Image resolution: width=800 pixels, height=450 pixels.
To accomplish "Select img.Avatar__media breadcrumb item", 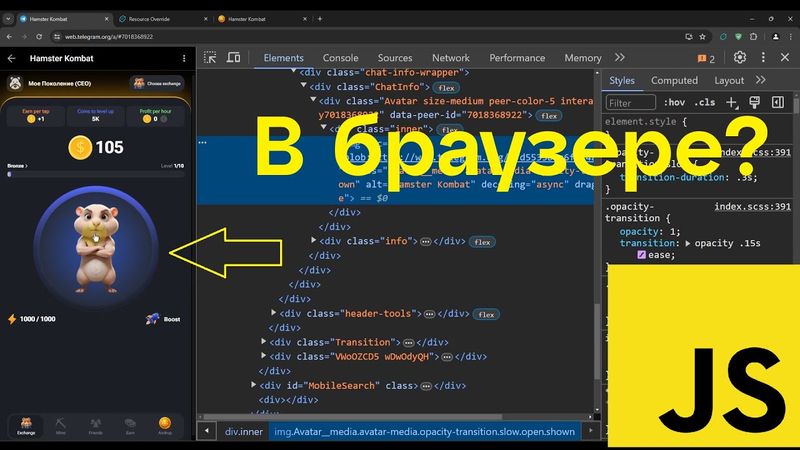I will [x=424, y=432].
